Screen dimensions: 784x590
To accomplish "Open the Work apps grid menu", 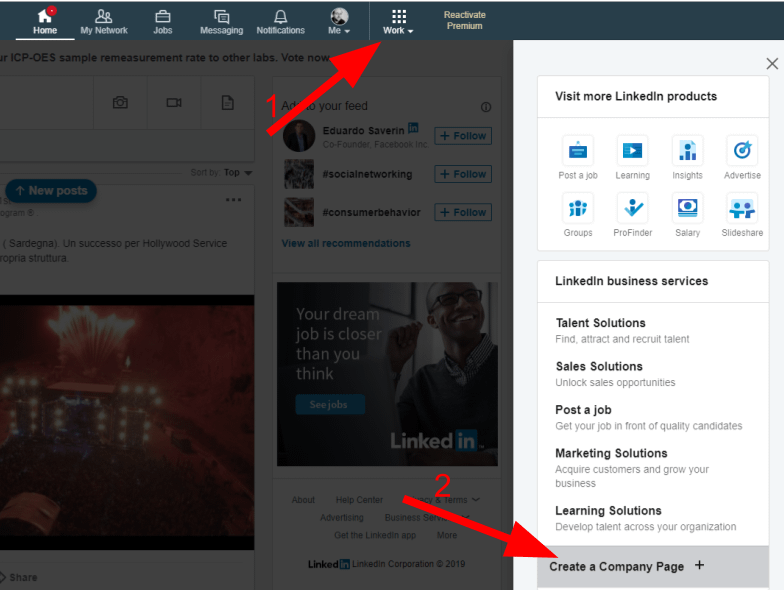I will click(x=398, y=22).
